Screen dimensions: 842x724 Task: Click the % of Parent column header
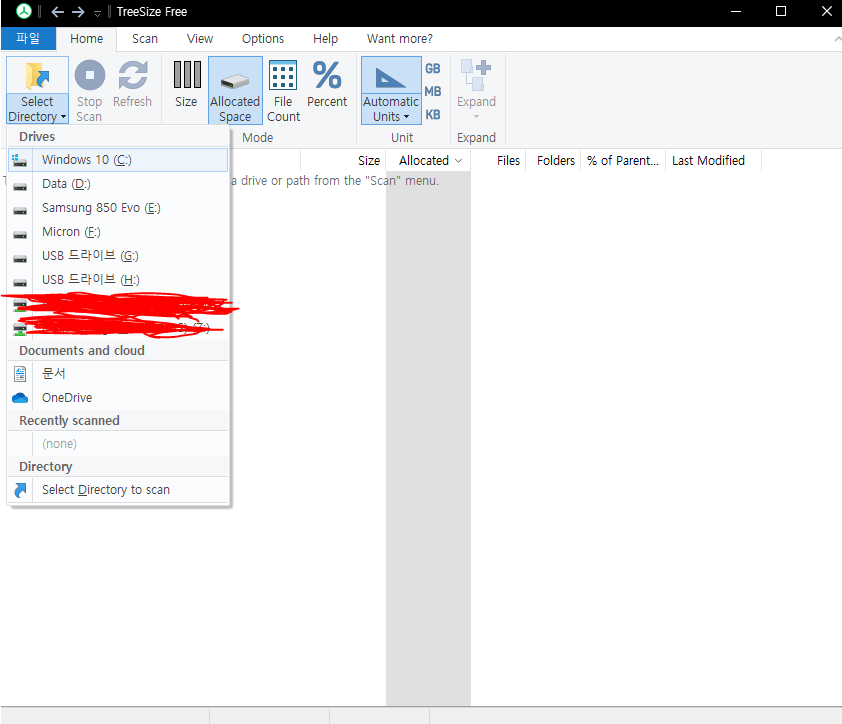(x=623, y=161)
